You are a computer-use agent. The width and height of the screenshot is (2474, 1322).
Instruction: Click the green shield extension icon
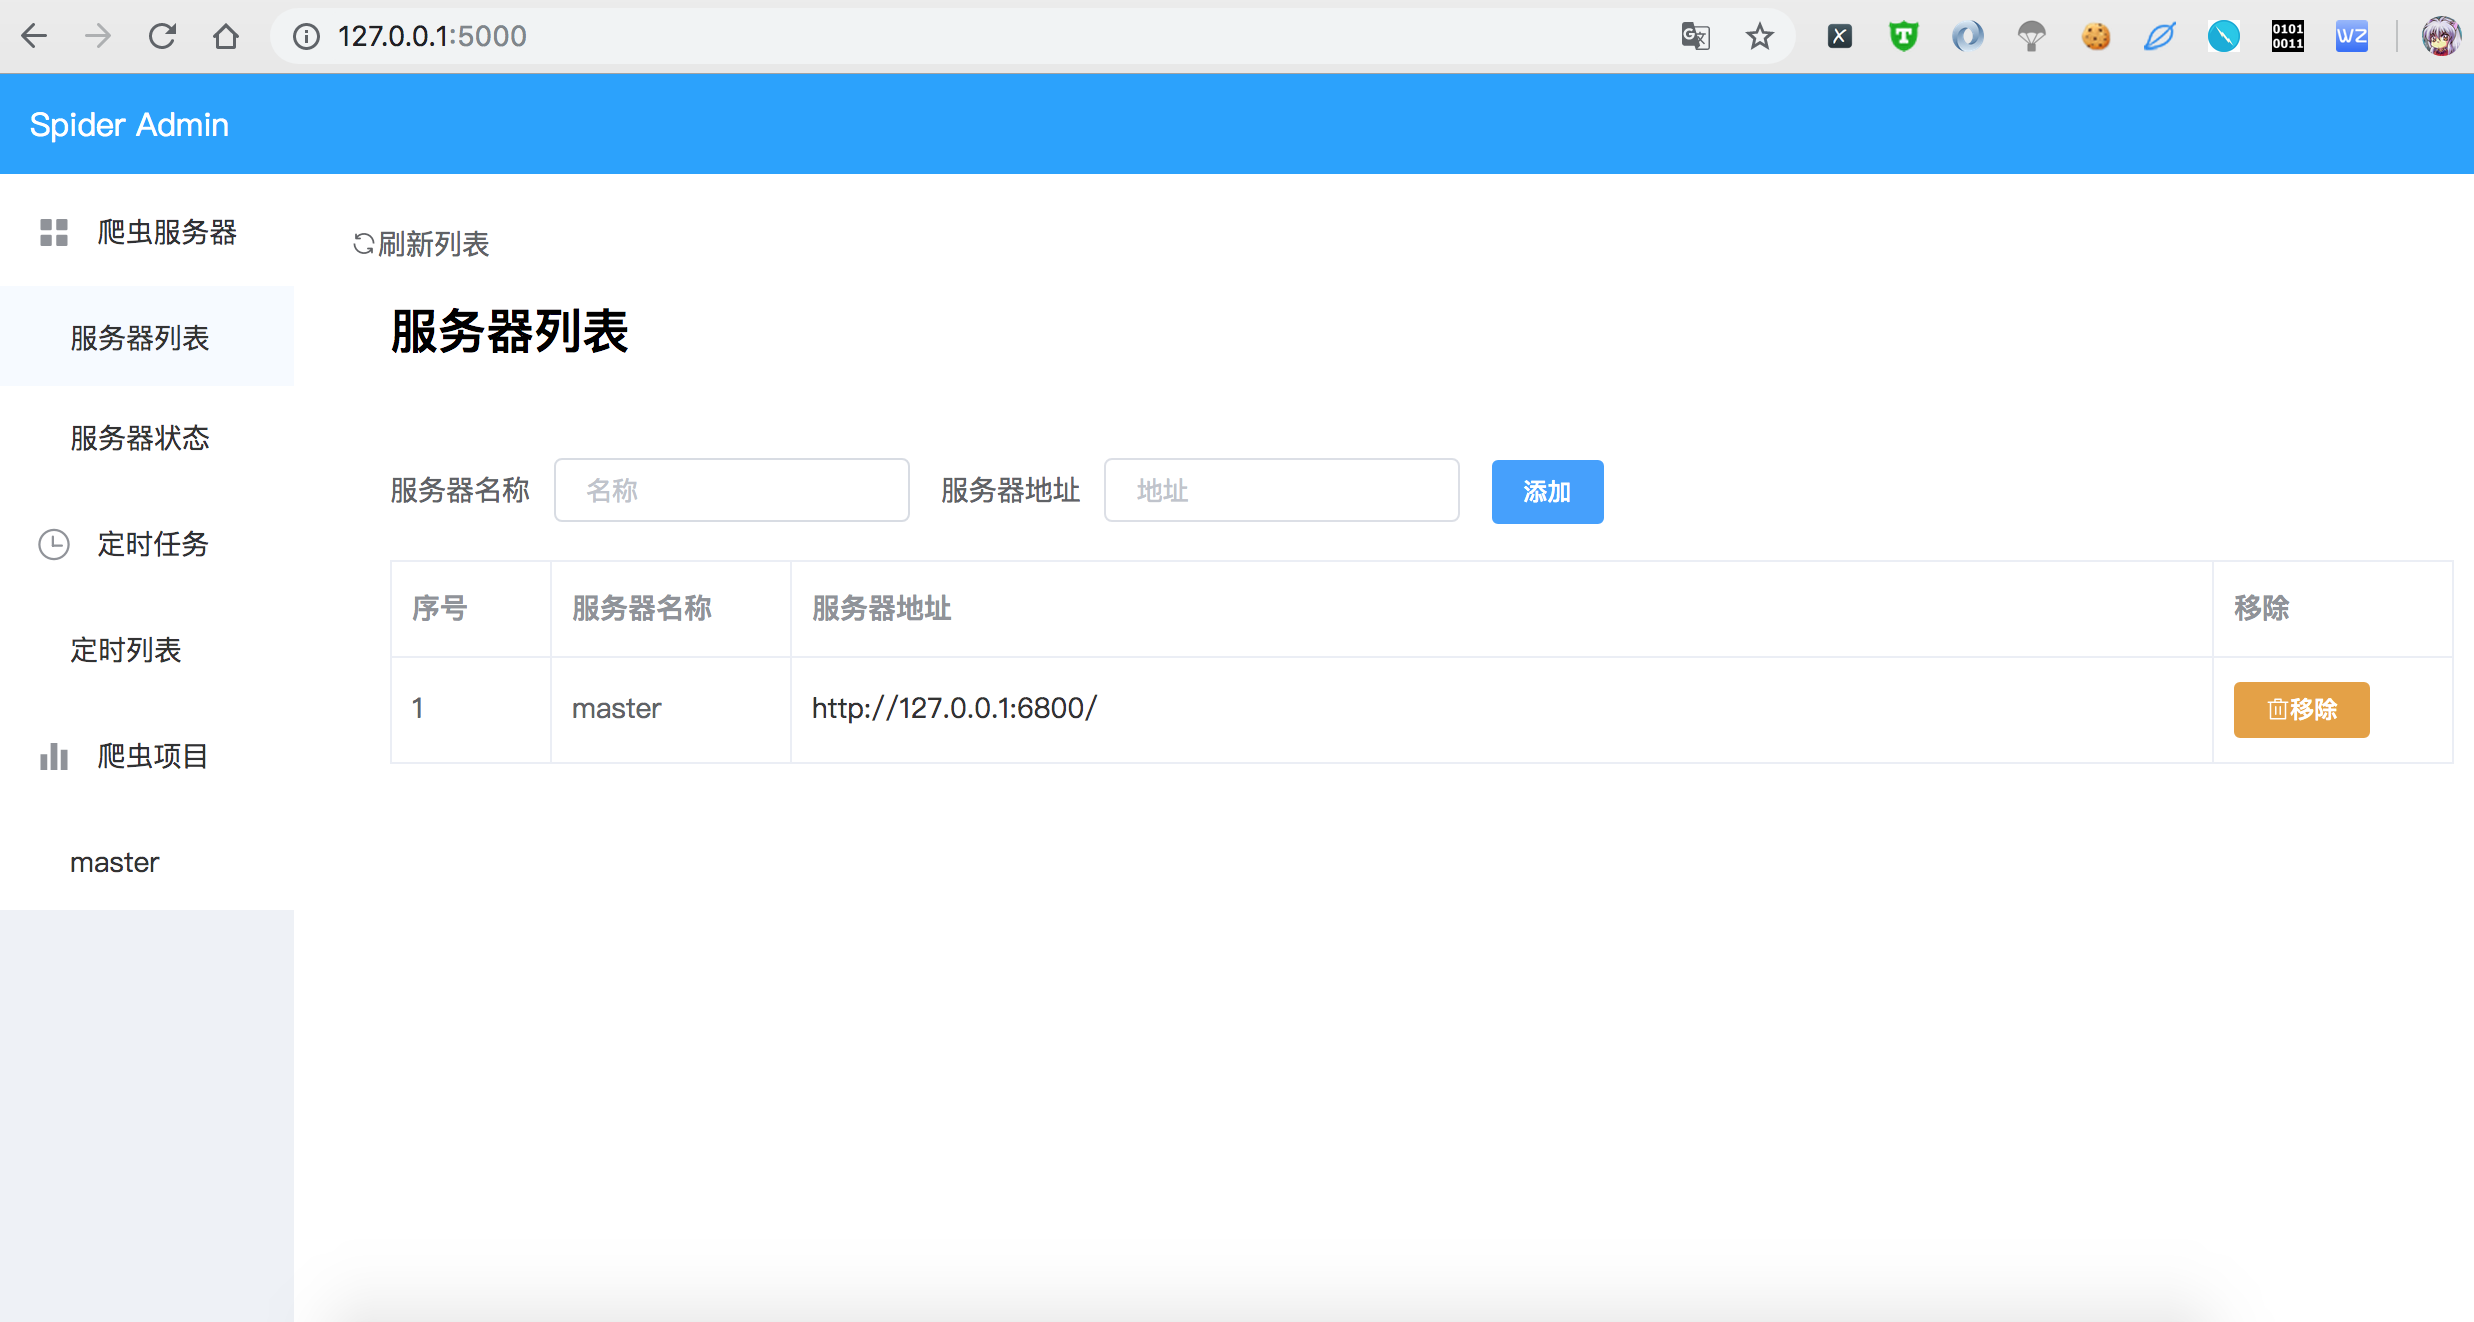pos(1903,37)
